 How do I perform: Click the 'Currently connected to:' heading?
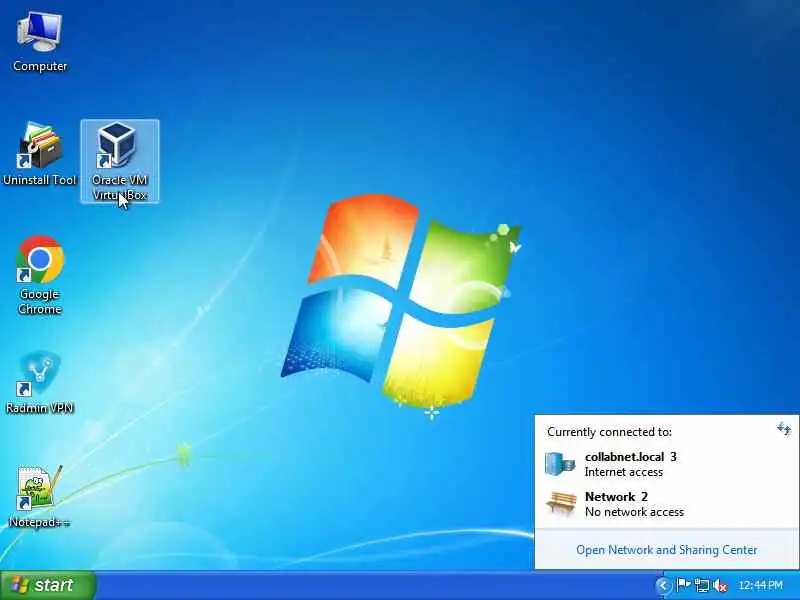pyautogui.click(x=609, y=432)
